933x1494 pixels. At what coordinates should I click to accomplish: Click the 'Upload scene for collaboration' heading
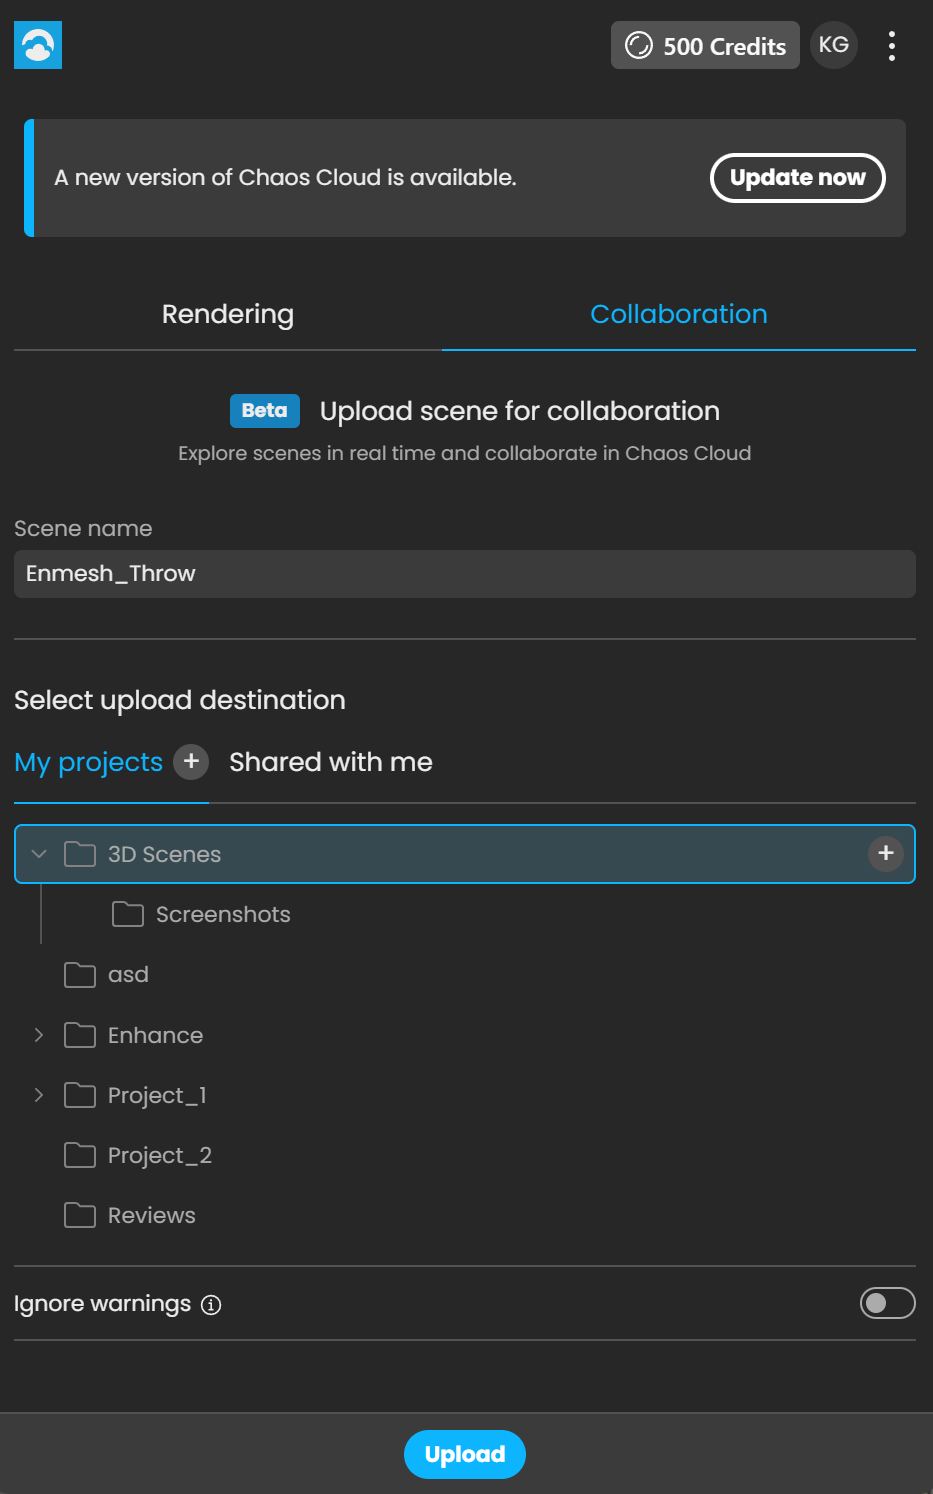click(520, 411)
